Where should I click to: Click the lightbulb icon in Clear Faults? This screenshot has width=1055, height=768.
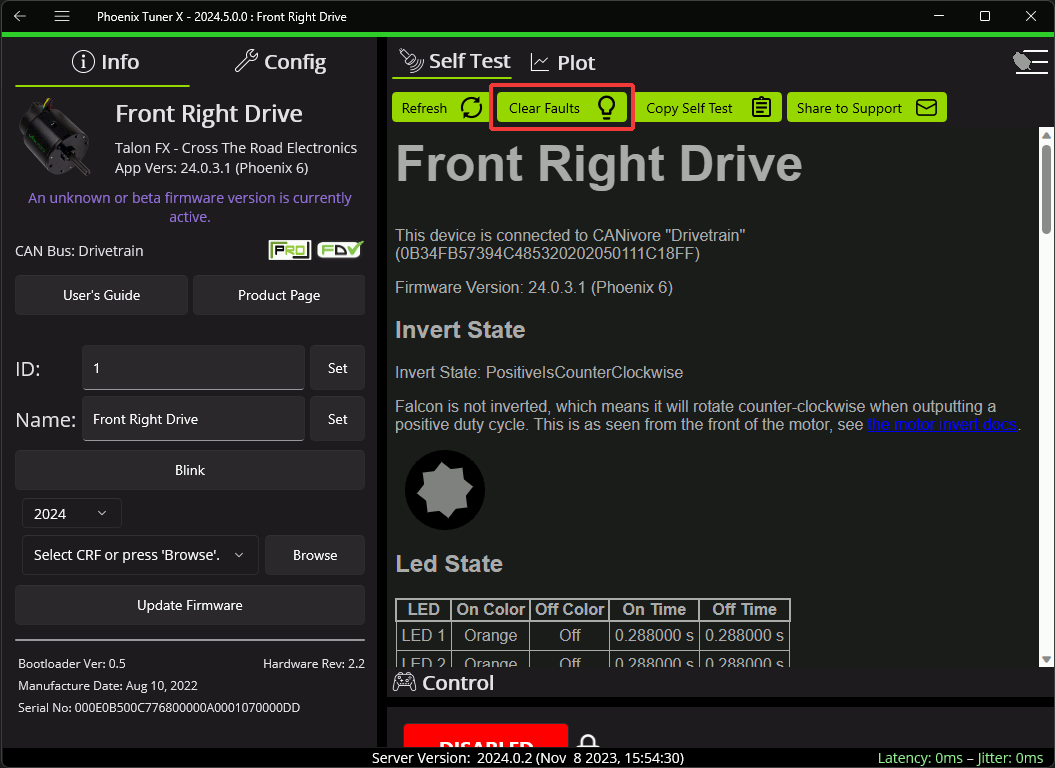pos(606,108)
